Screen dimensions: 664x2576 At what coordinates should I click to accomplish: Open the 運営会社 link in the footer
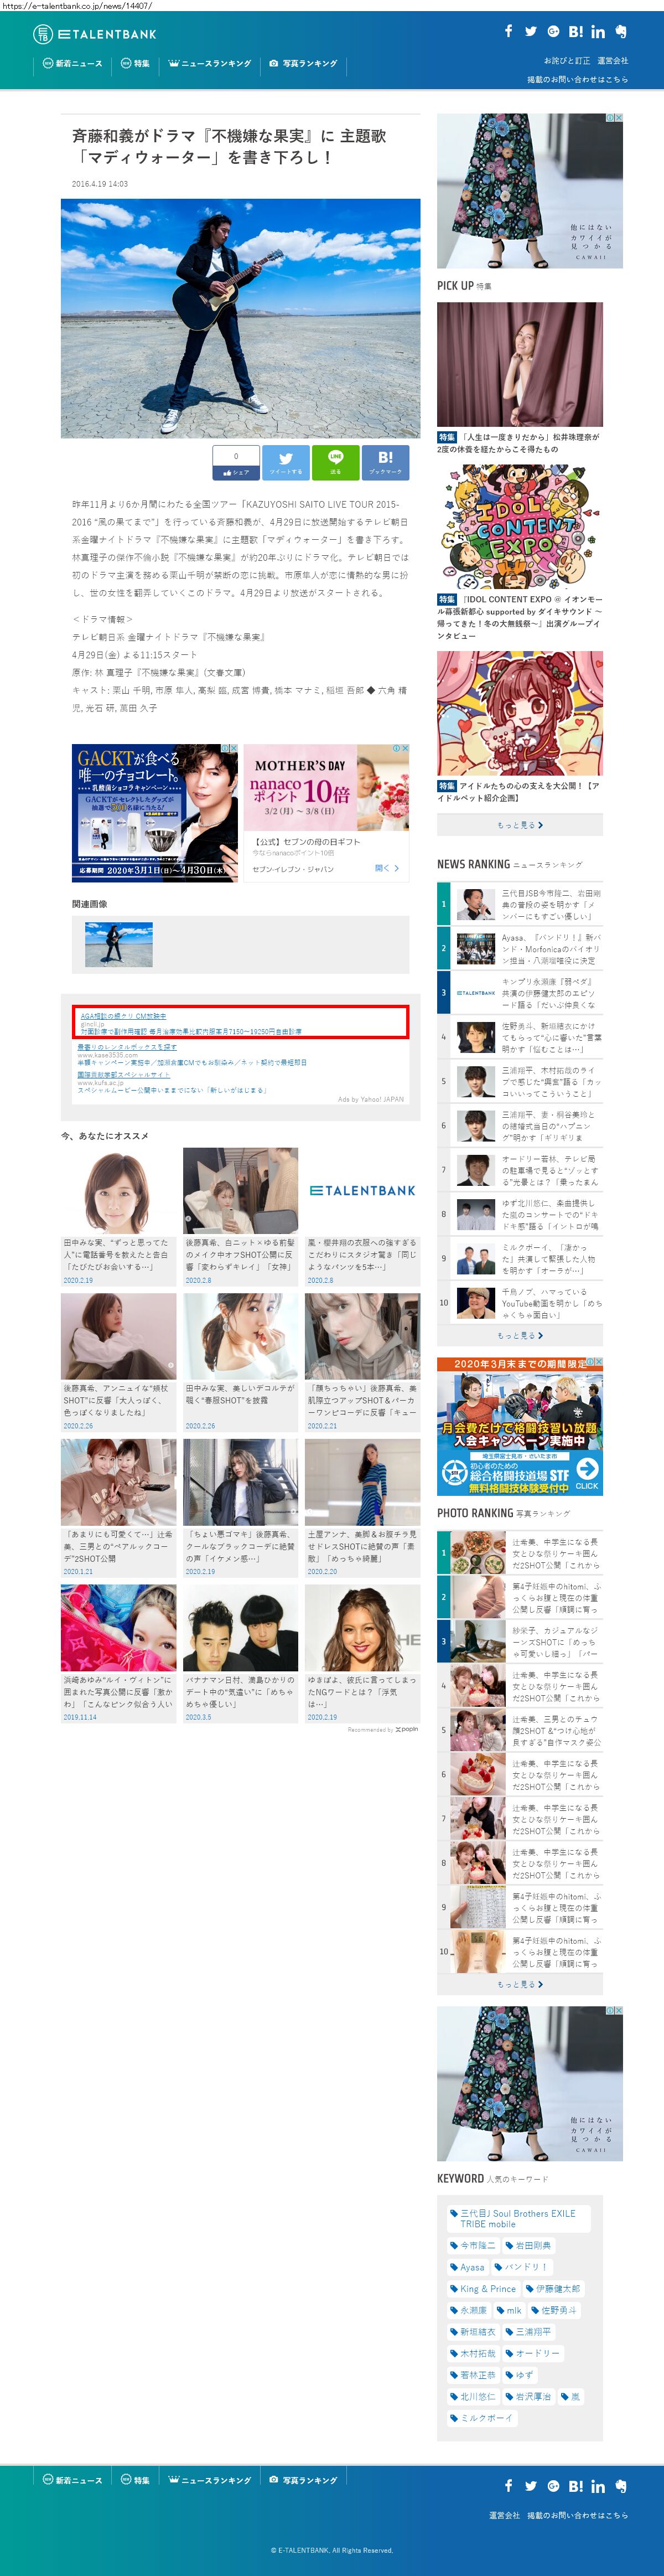504,2515
